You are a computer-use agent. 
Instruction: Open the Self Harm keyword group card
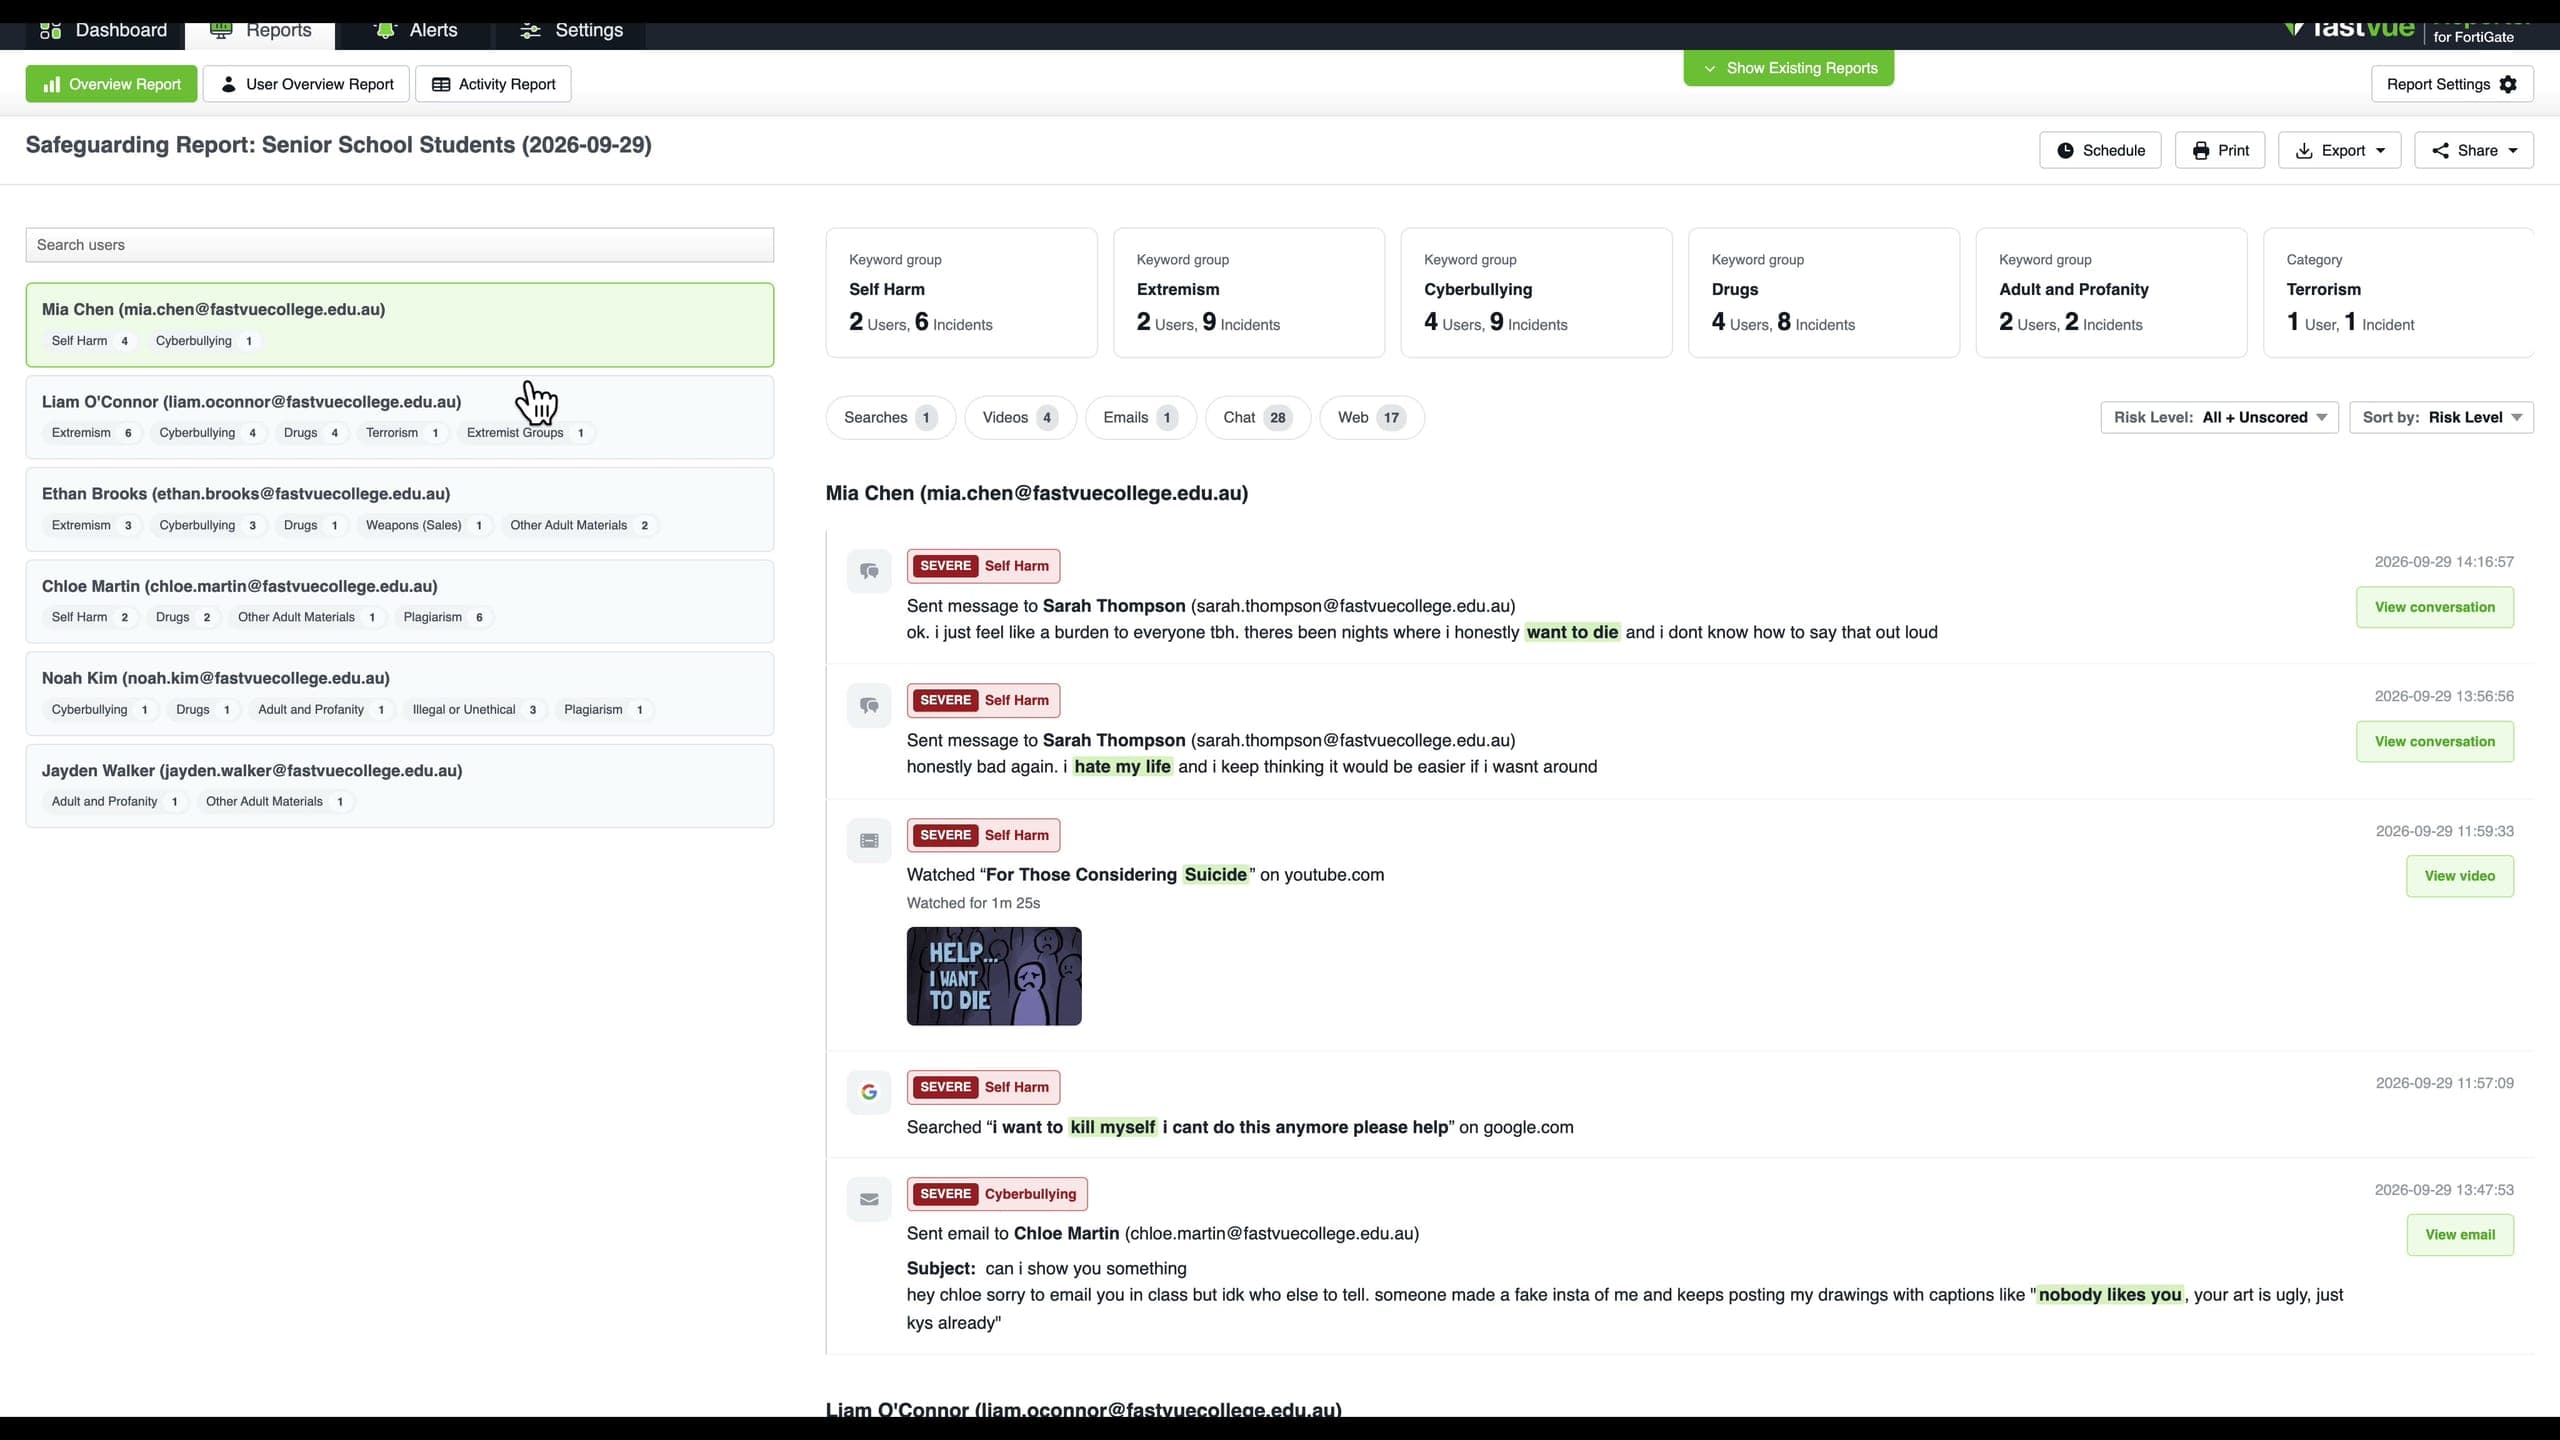[961, 292]
